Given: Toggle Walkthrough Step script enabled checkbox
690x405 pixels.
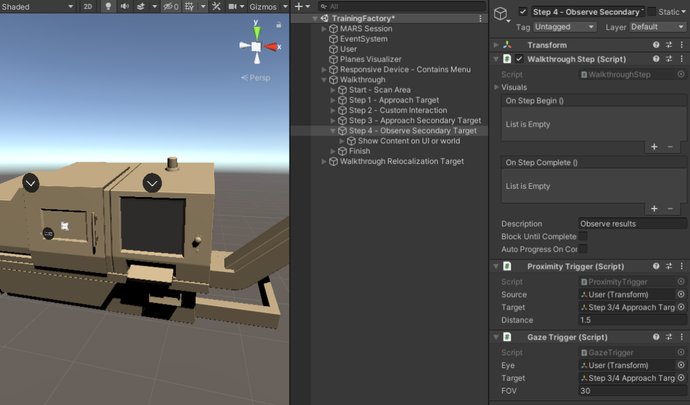Looking at the screenshot, I should click(x=519, y=59).
